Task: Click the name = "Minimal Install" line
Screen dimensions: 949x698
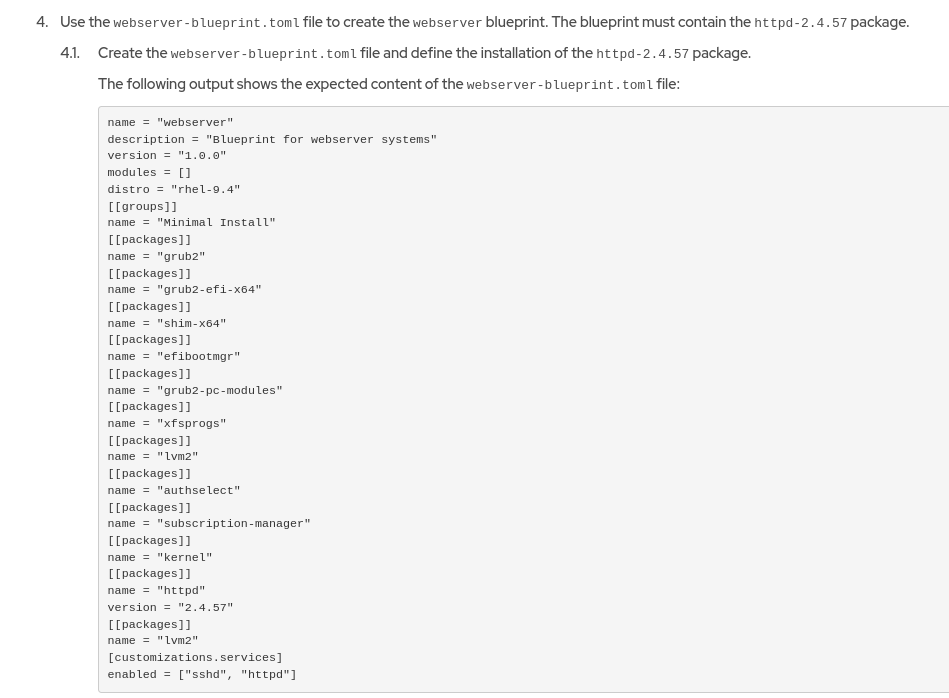Action: click(191, 223)
